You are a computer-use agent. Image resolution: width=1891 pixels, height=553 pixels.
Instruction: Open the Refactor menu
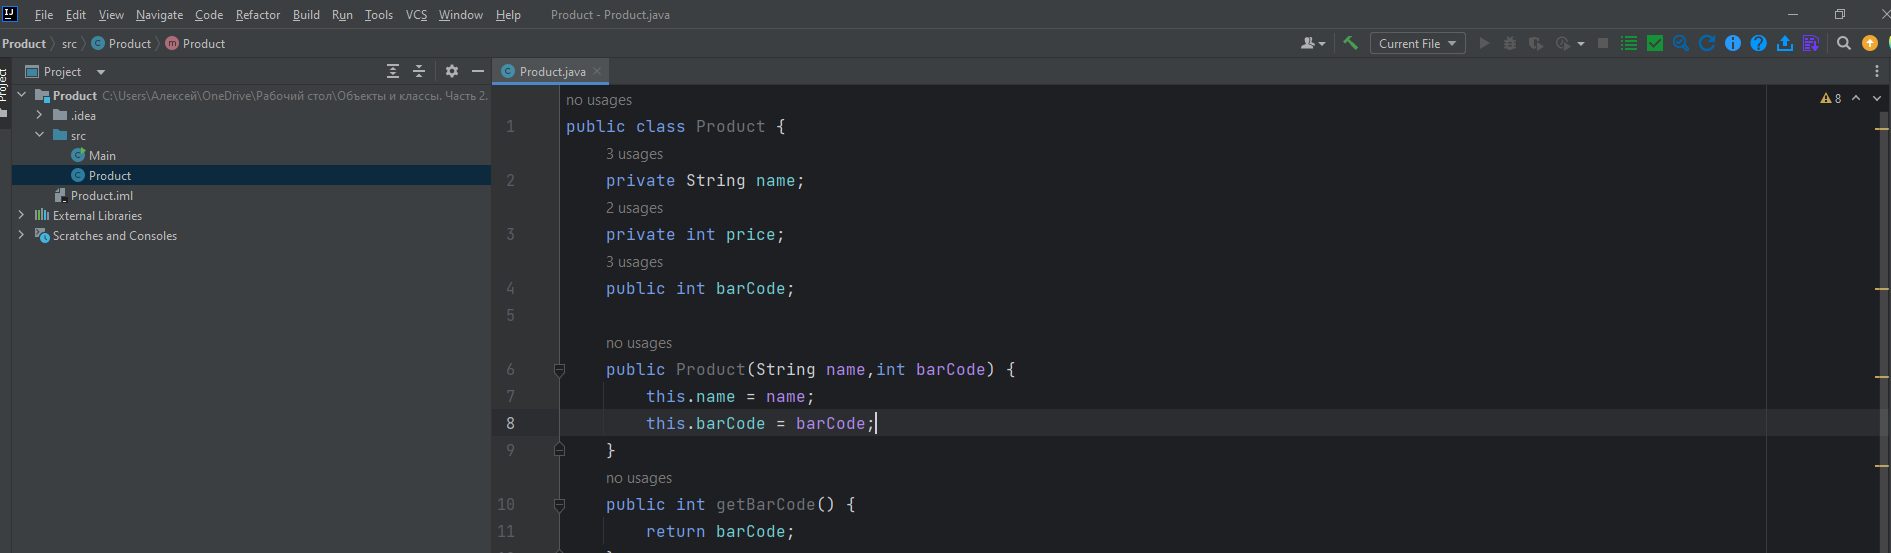258,15
